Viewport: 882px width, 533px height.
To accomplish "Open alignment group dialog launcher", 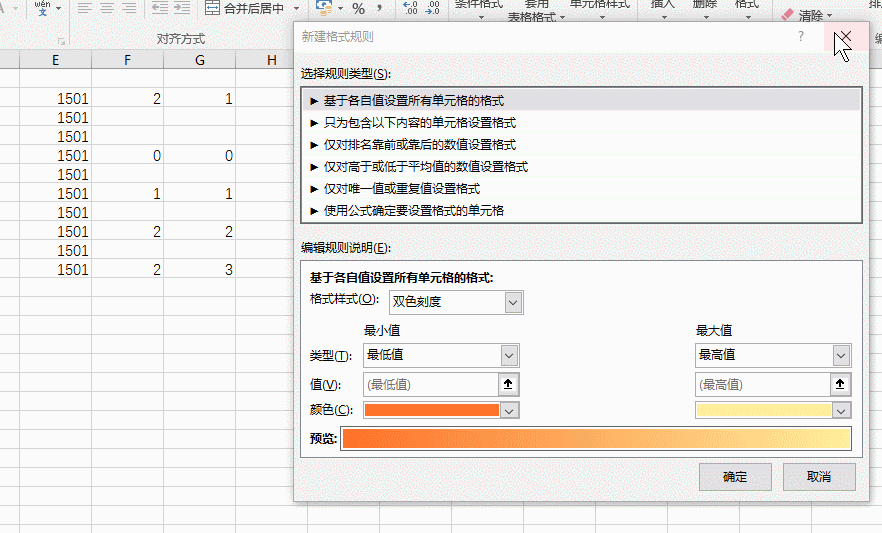I will click(61, 41).
